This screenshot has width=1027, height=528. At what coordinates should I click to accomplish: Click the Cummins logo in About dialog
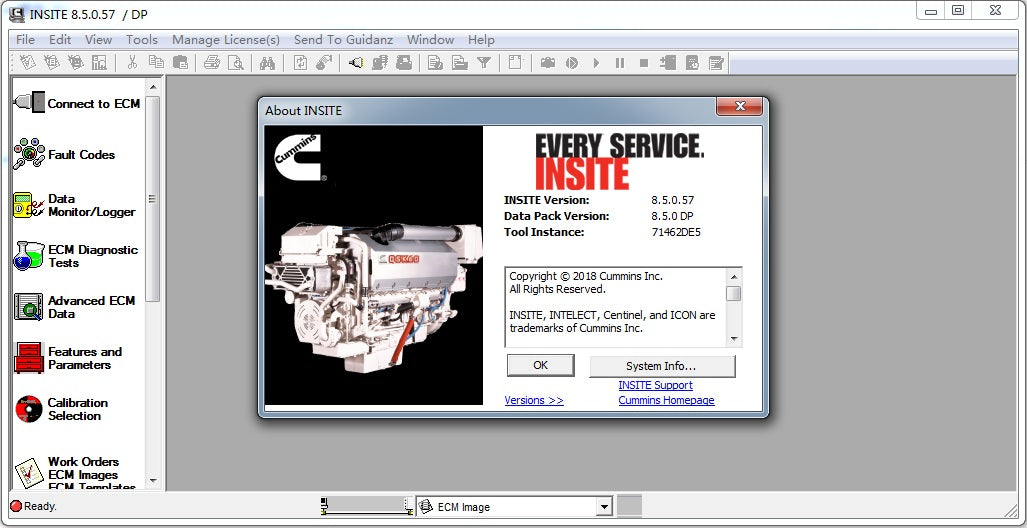click(x=299, y=157)
